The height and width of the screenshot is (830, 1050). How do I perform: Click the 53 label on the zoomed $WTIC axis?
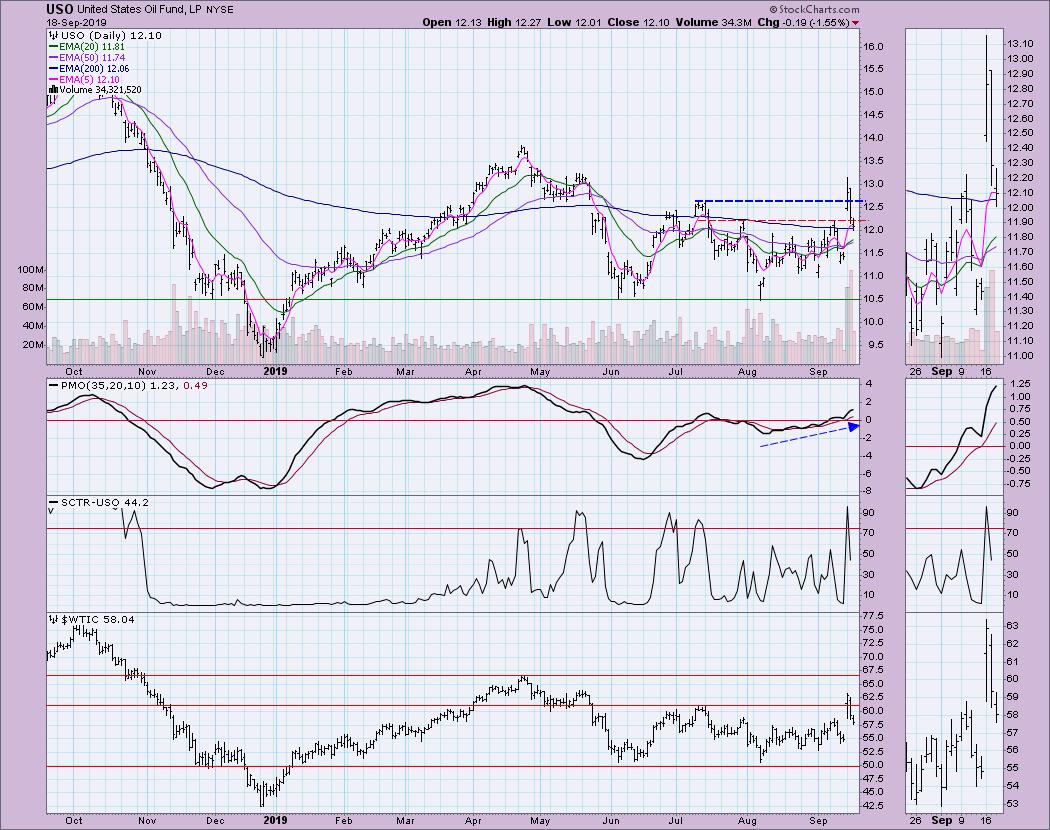coord(1012,804)
